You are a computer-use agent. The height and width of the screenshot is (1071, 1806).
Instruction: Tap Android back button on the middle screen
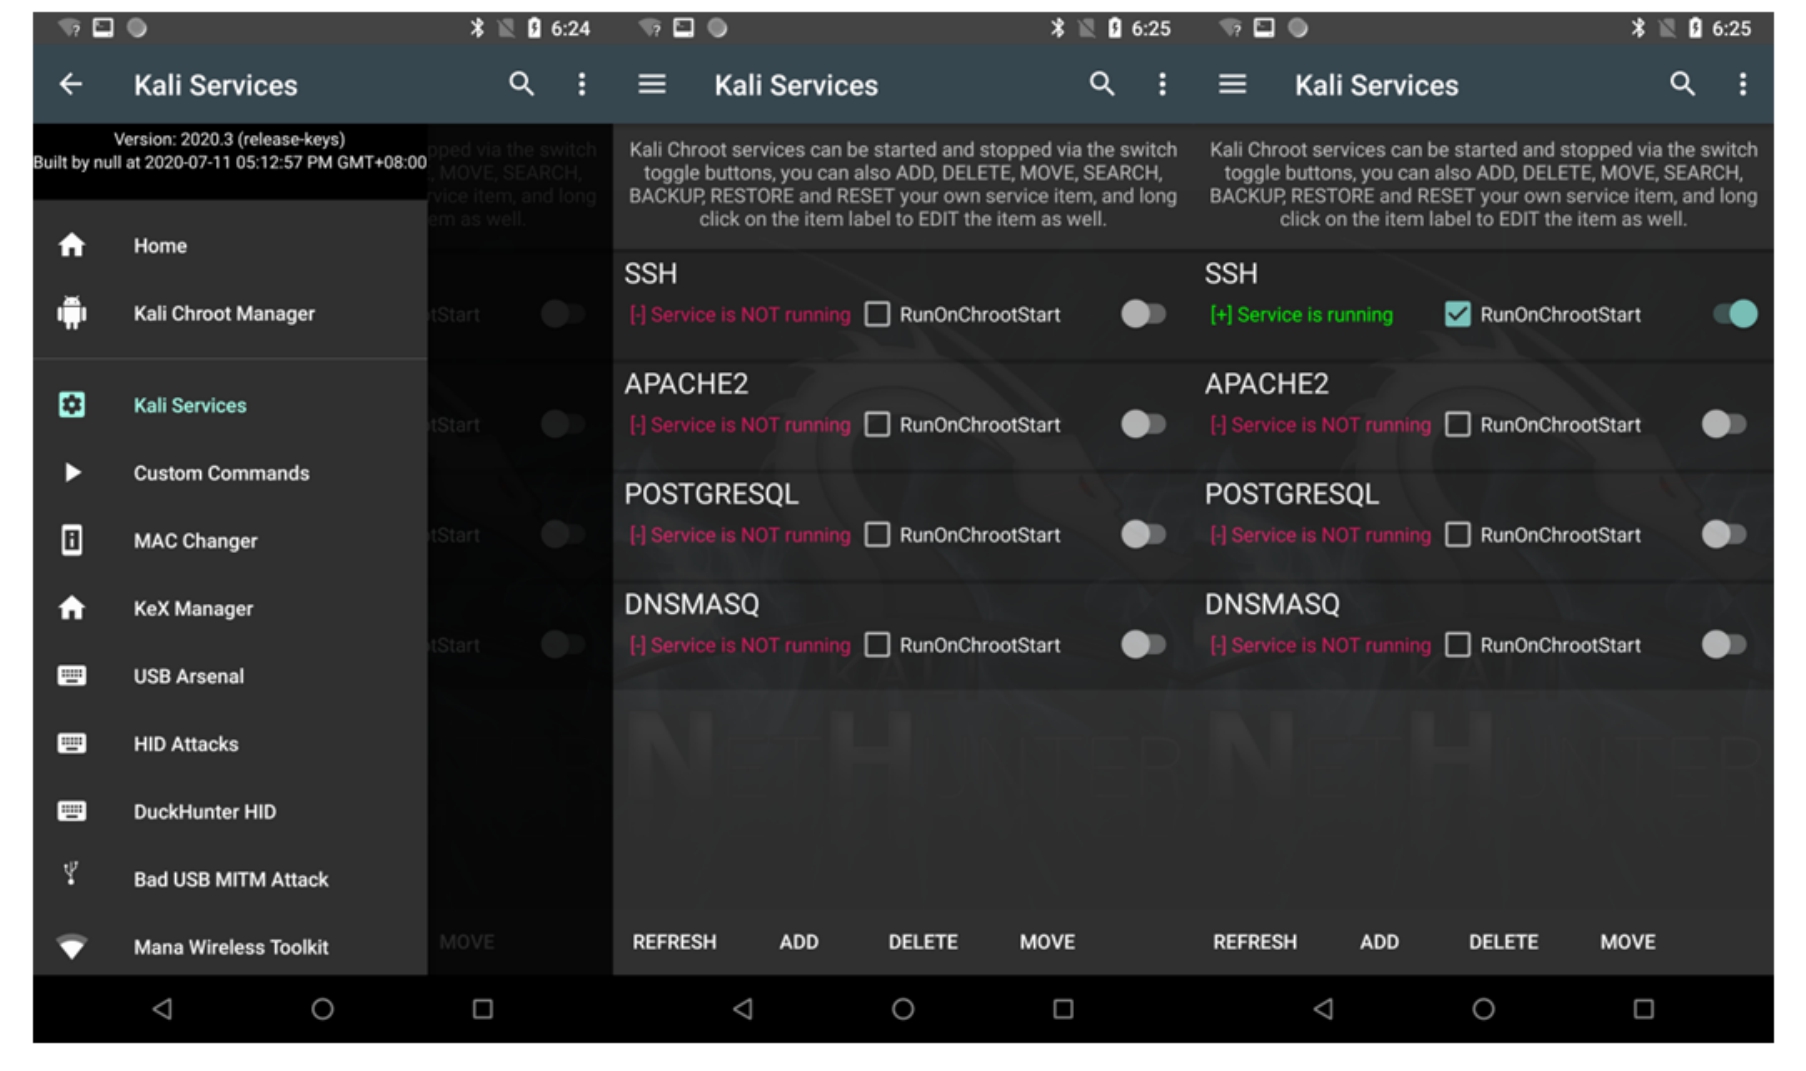click(x=742, y=1009)
